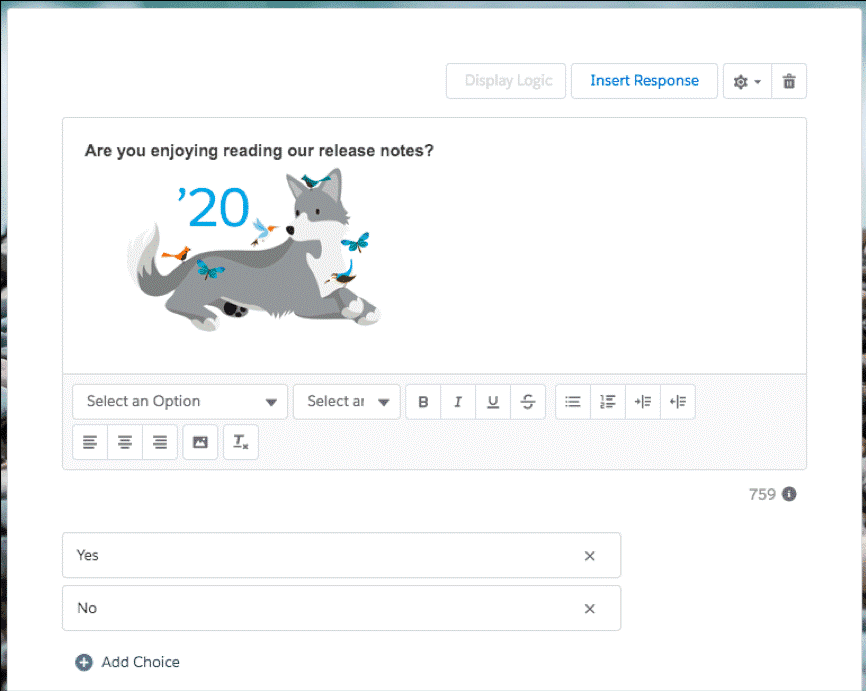Center align the question text
Image resolution: width=866 pixels, height=691 pixels.
[x=125, y=442]
